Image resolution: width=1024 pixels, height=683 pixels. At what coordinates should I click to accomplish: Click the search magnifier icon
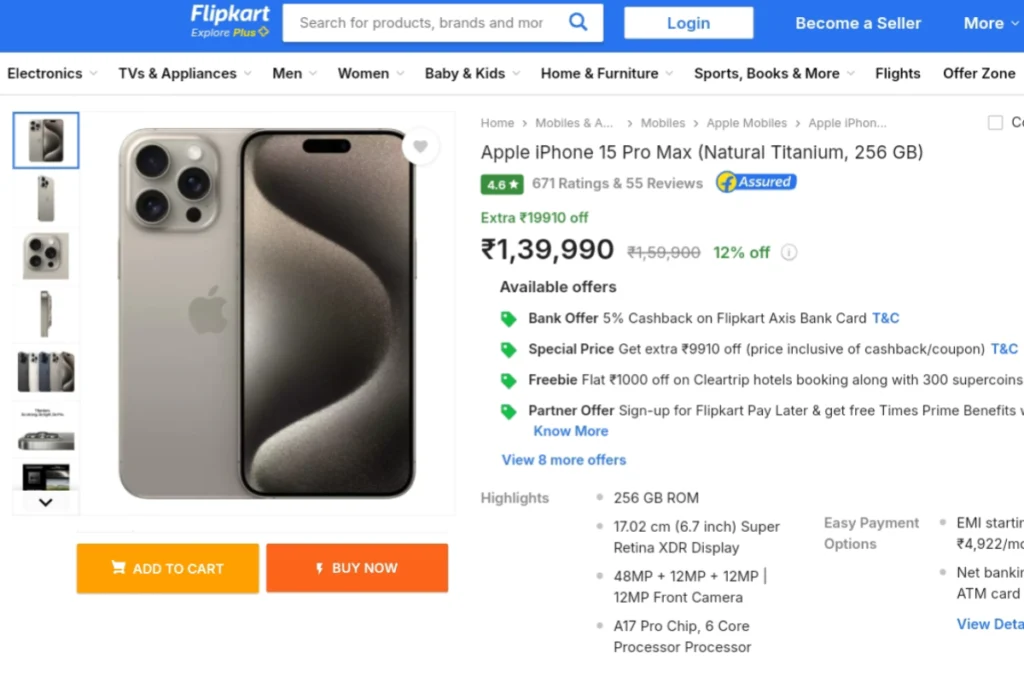coord(578,22)
